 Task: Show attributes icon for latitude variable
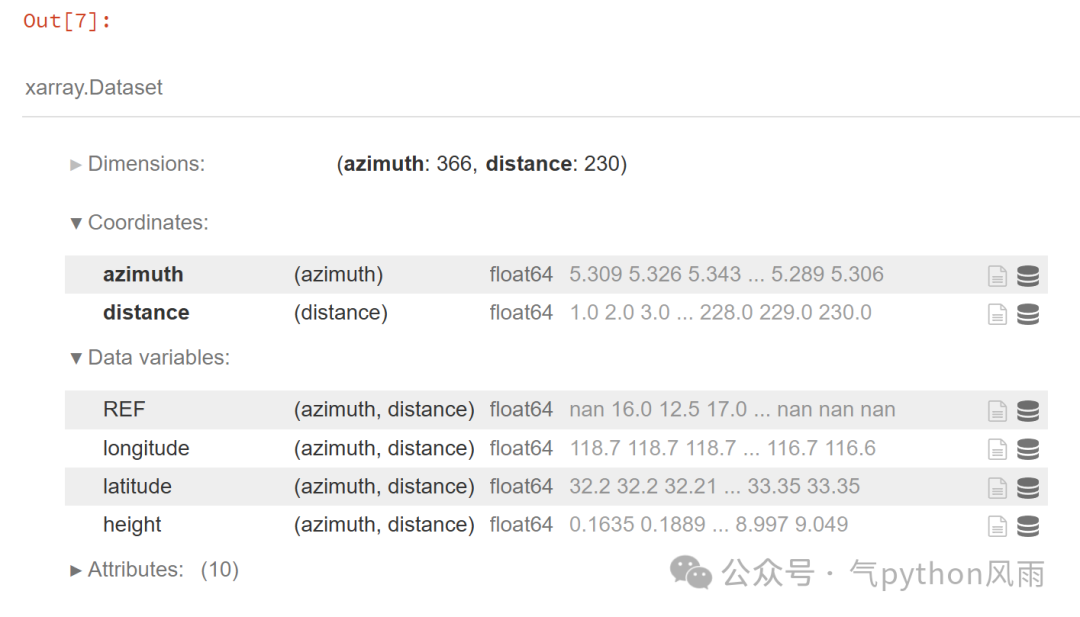click(x=997, y=488)
